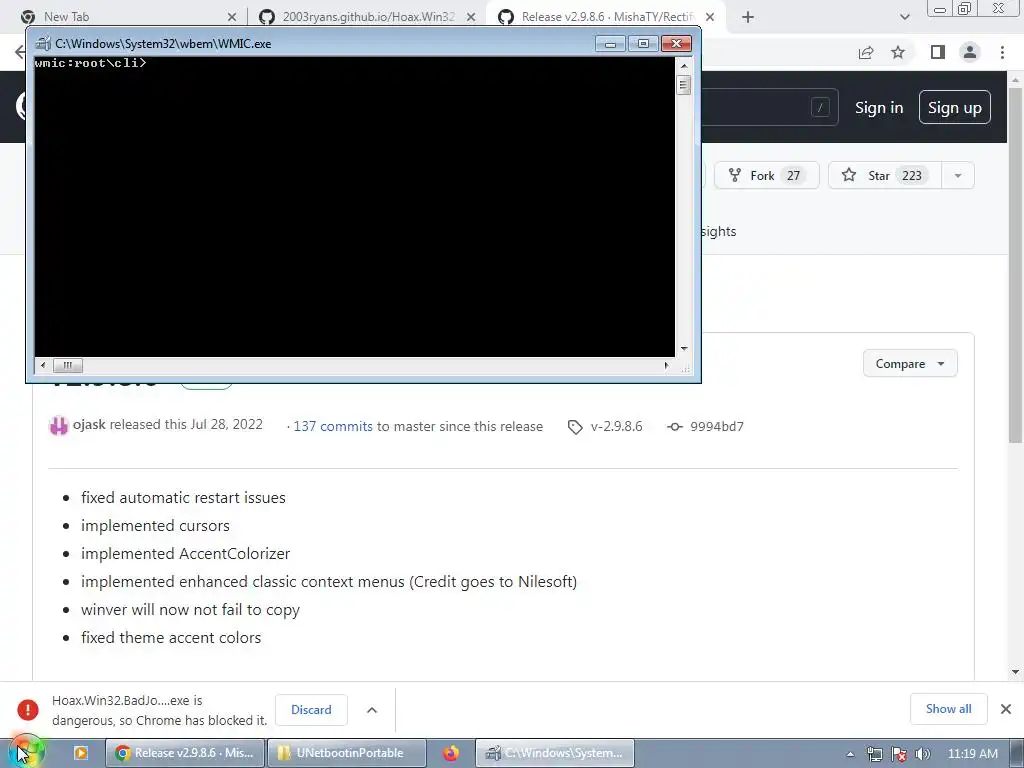Bookmark this page with the star icon
This screenshot has width=1024, height=768.
pyautogui.click(x=898, y=52)
